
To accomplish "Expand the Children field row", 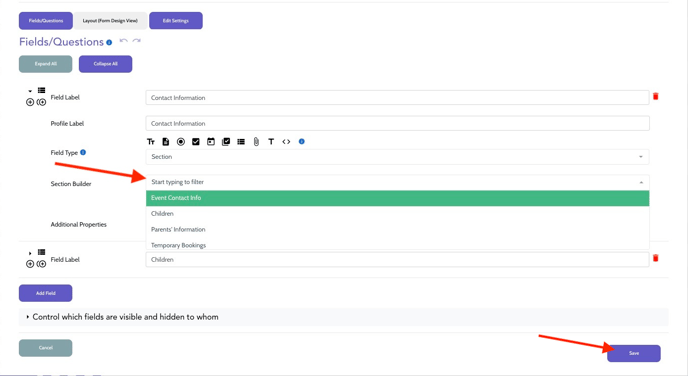I will [30, 253].
